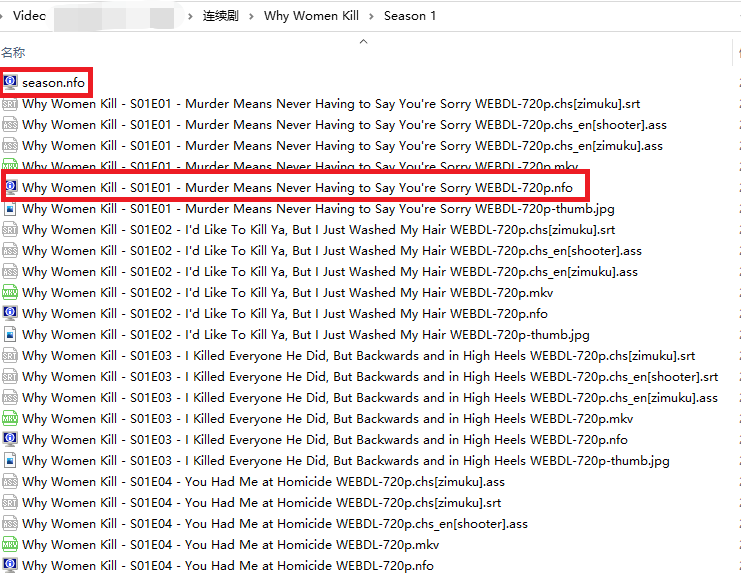Viewport: 741px width, 578px height.
Task: Click the S01E02 MKV video file icon
Action: click(x=10, y=293)
